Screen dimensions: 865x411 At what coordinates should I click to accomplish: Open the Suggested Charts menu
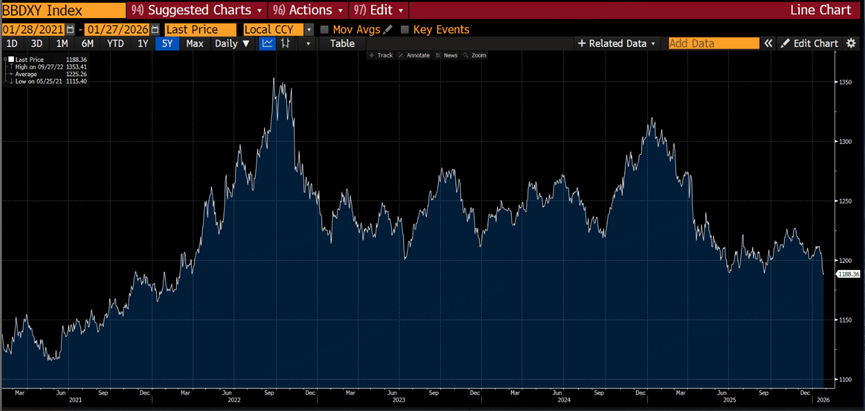(197, 10)
